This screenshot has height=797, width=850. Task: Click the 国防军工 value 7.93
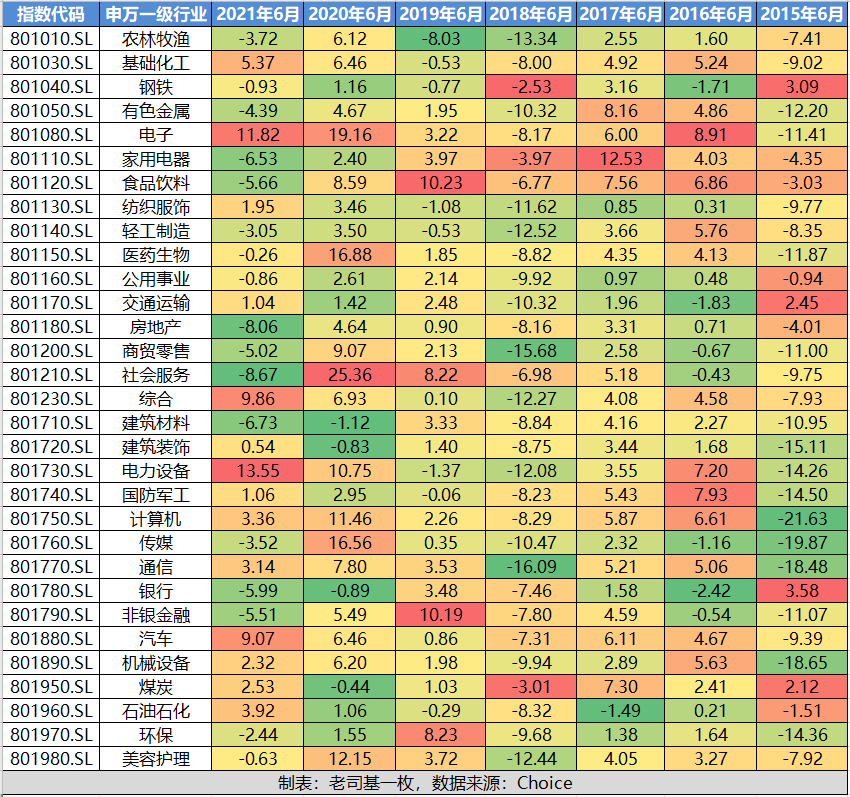point(711,495)
